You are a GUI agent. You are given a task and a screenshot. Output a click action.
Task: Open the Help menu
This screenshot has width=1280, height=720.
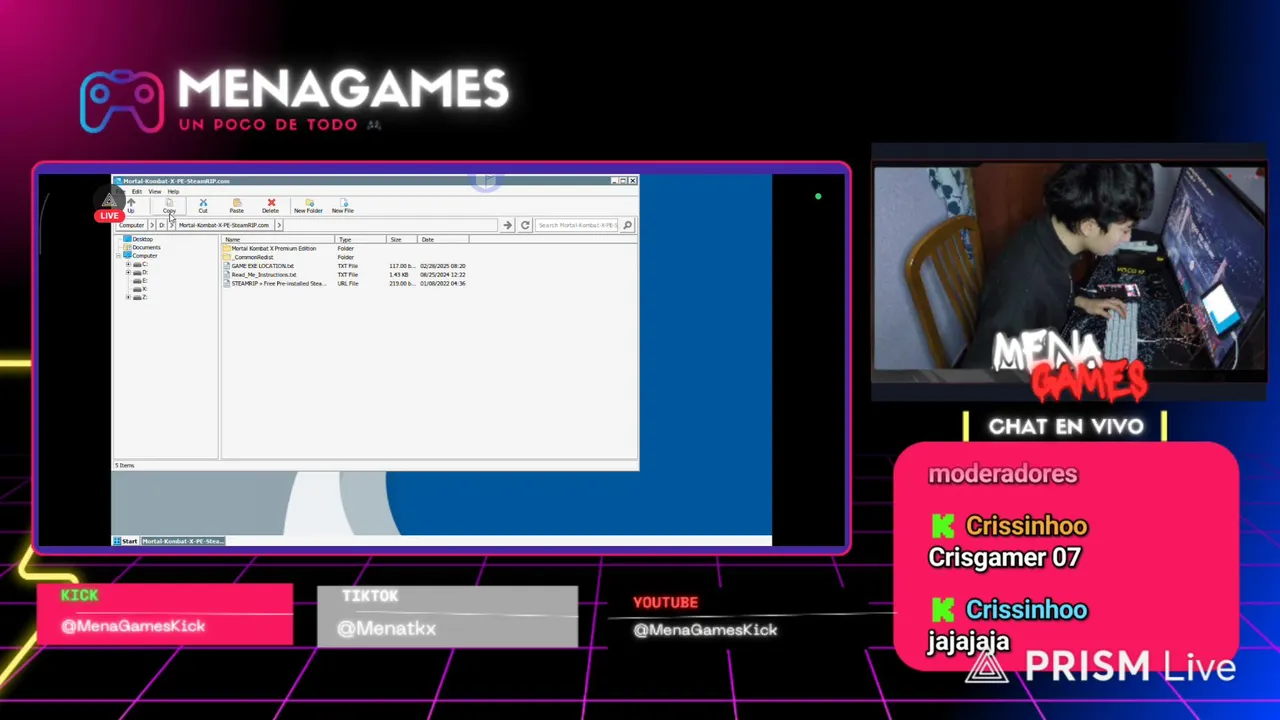pos(173,191)
